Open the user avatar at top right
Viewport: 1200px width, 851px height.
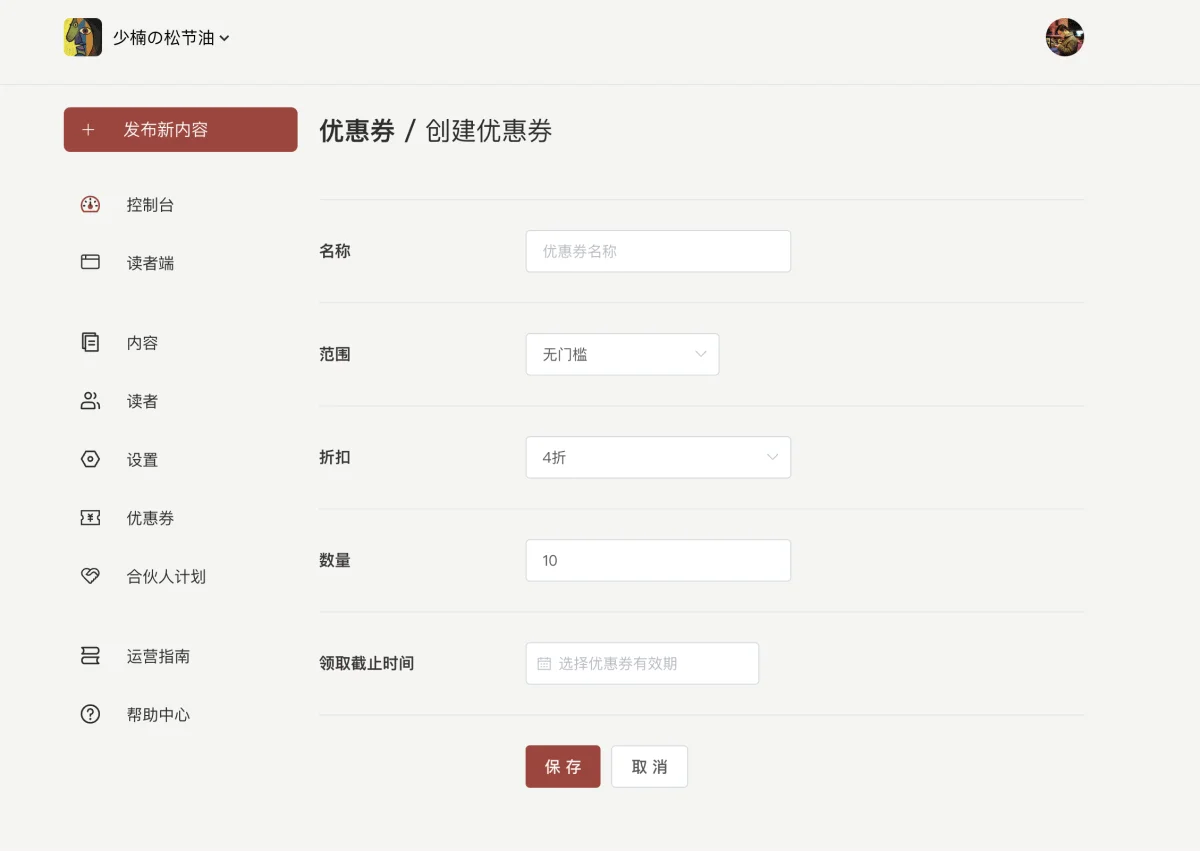click(1064, 38)
